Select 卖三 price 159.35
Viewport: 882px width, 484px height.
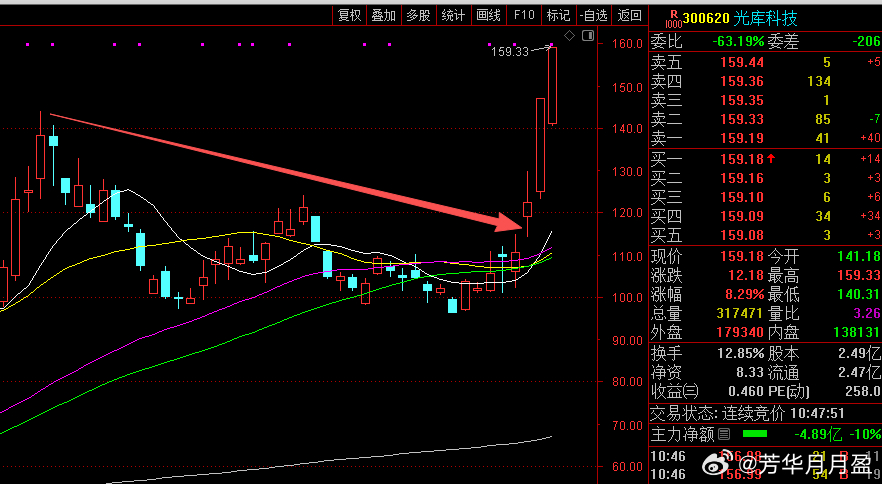[742, 101]
